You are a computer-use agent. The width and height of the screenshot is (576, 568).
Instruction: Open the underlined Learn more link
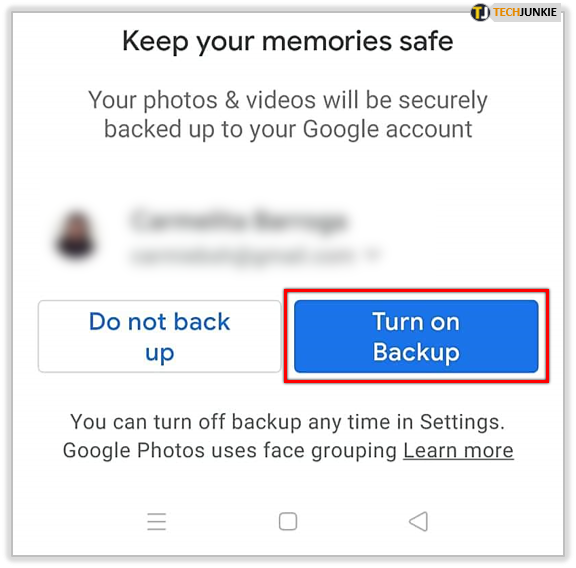pyautogui.click(x=458, y=450)
